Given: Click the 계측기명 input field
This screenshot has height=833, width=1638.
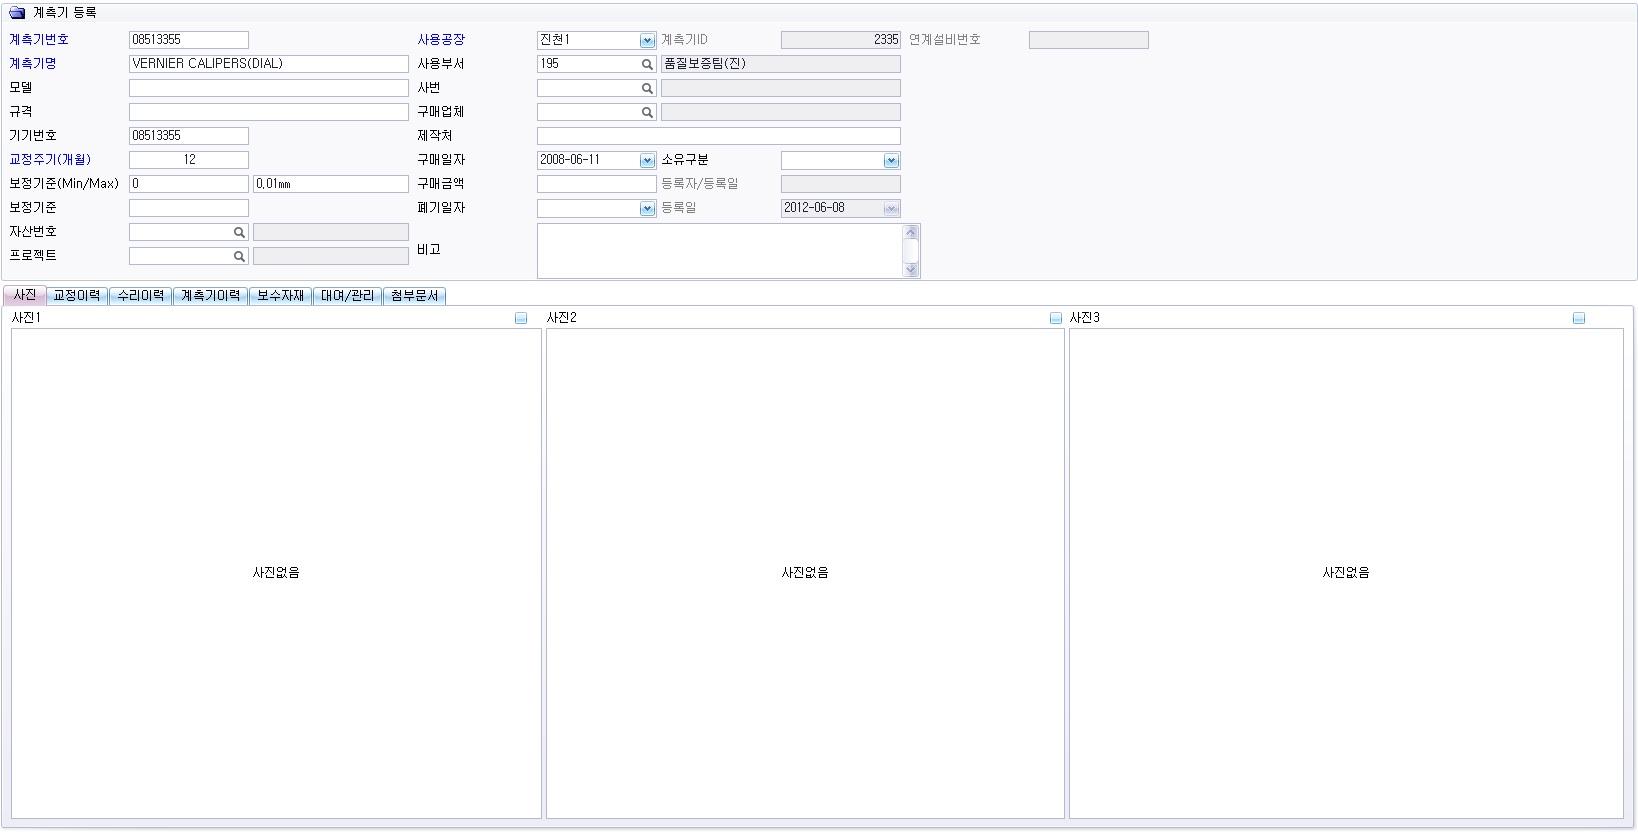Looking at the screenshot, I should pos(268,64).
